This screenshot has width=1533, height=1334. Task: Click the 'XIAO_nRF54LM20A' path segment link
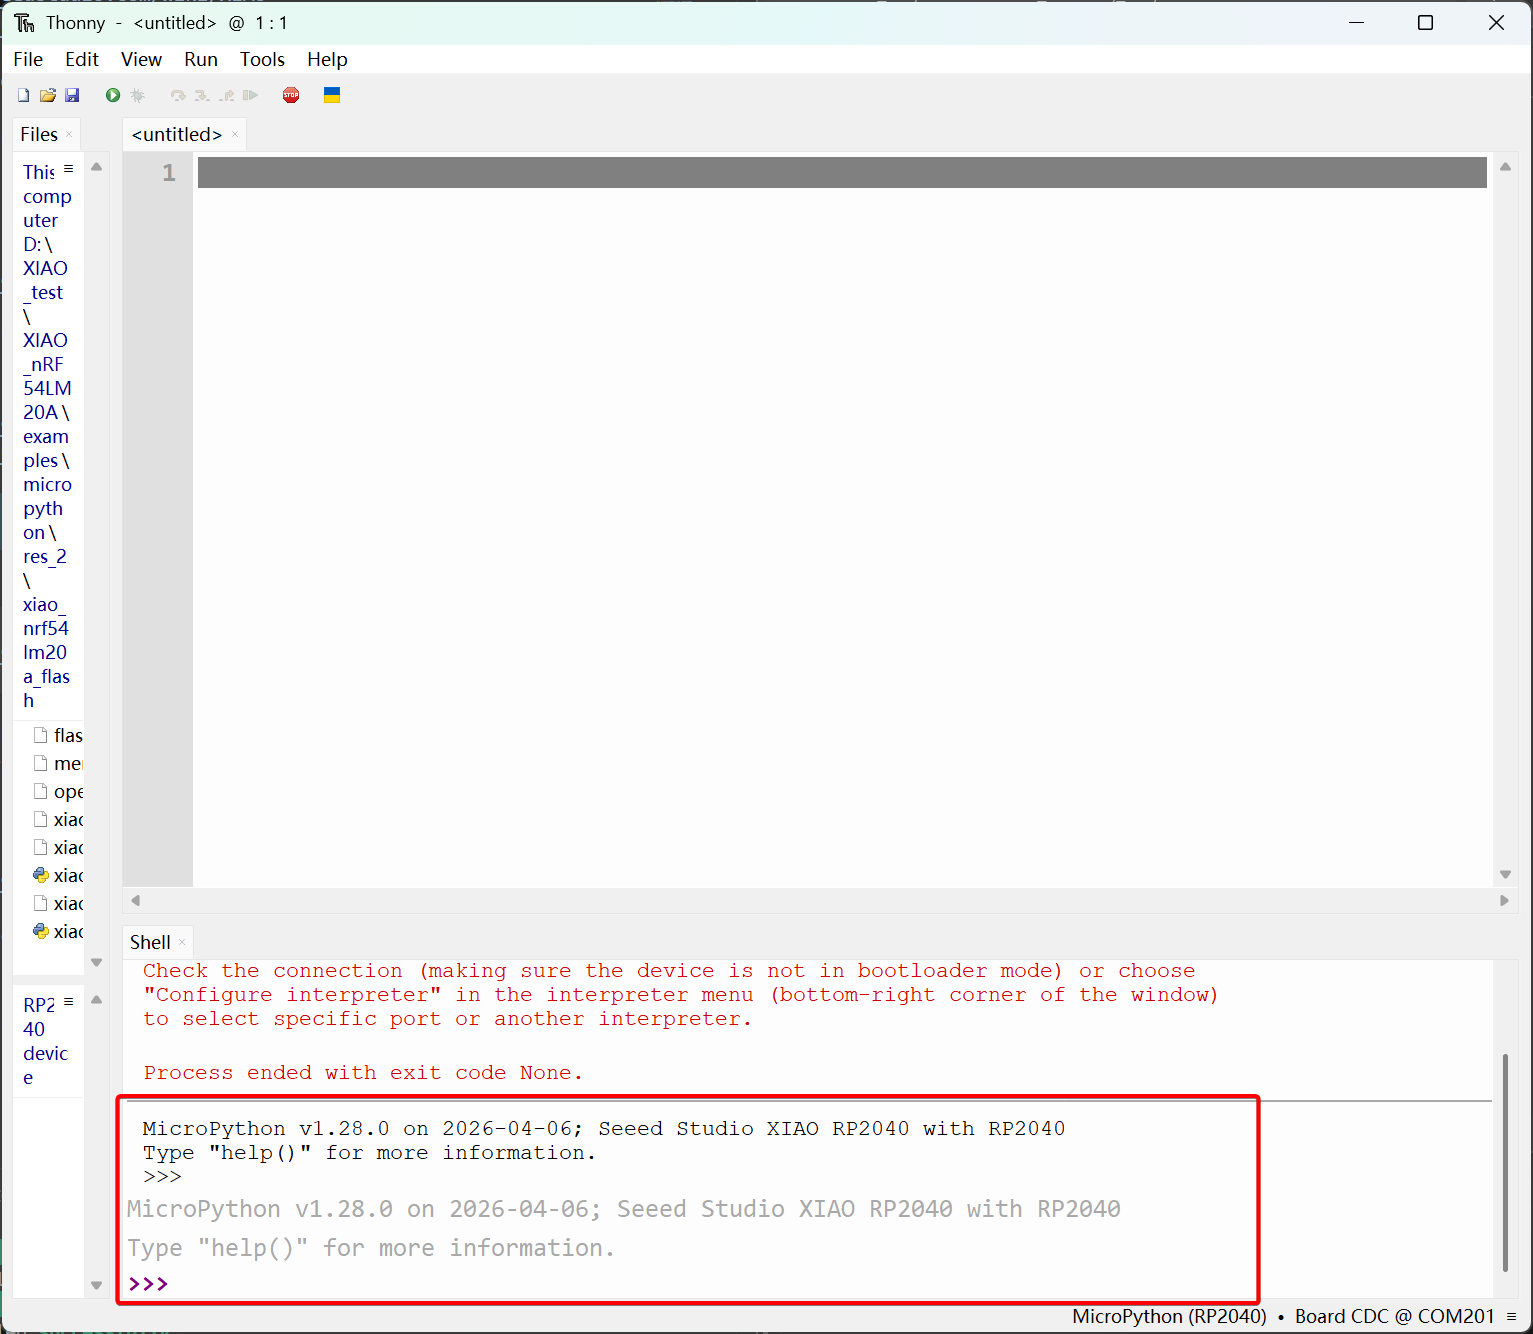click(47, 376)
